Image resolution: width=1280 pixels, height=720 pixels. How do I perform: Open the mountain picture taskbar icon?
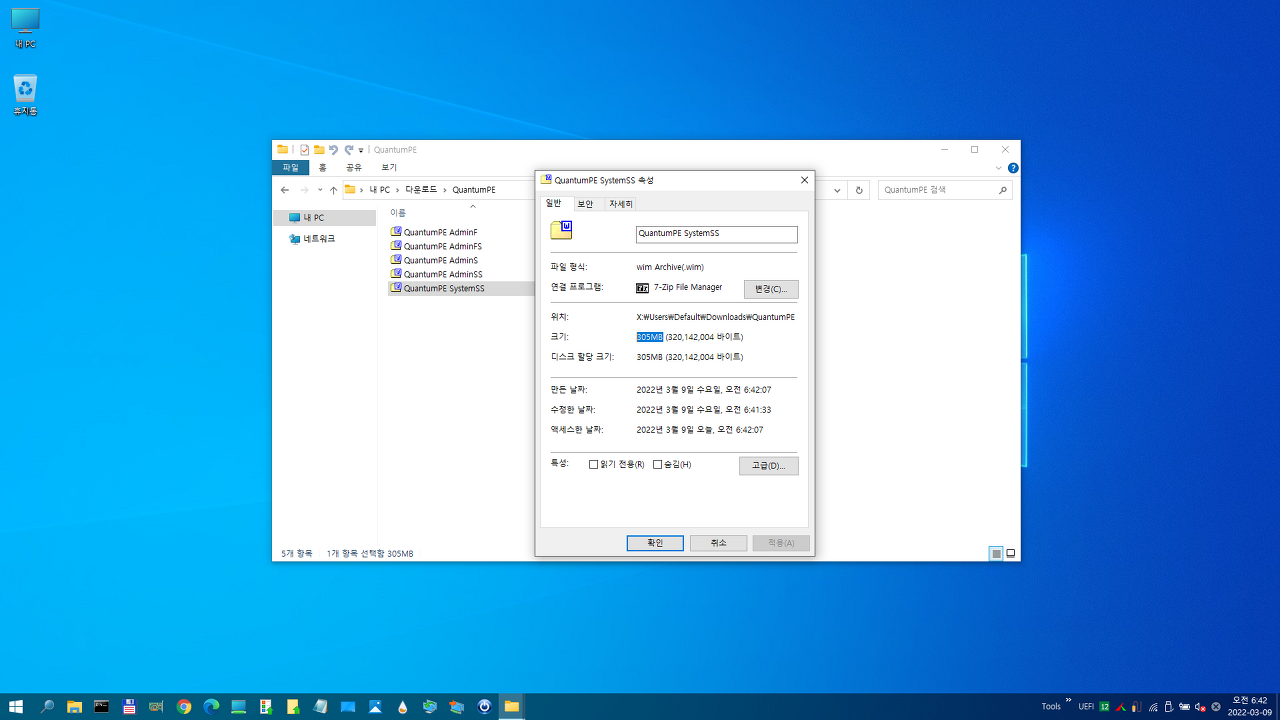(375, 706)
